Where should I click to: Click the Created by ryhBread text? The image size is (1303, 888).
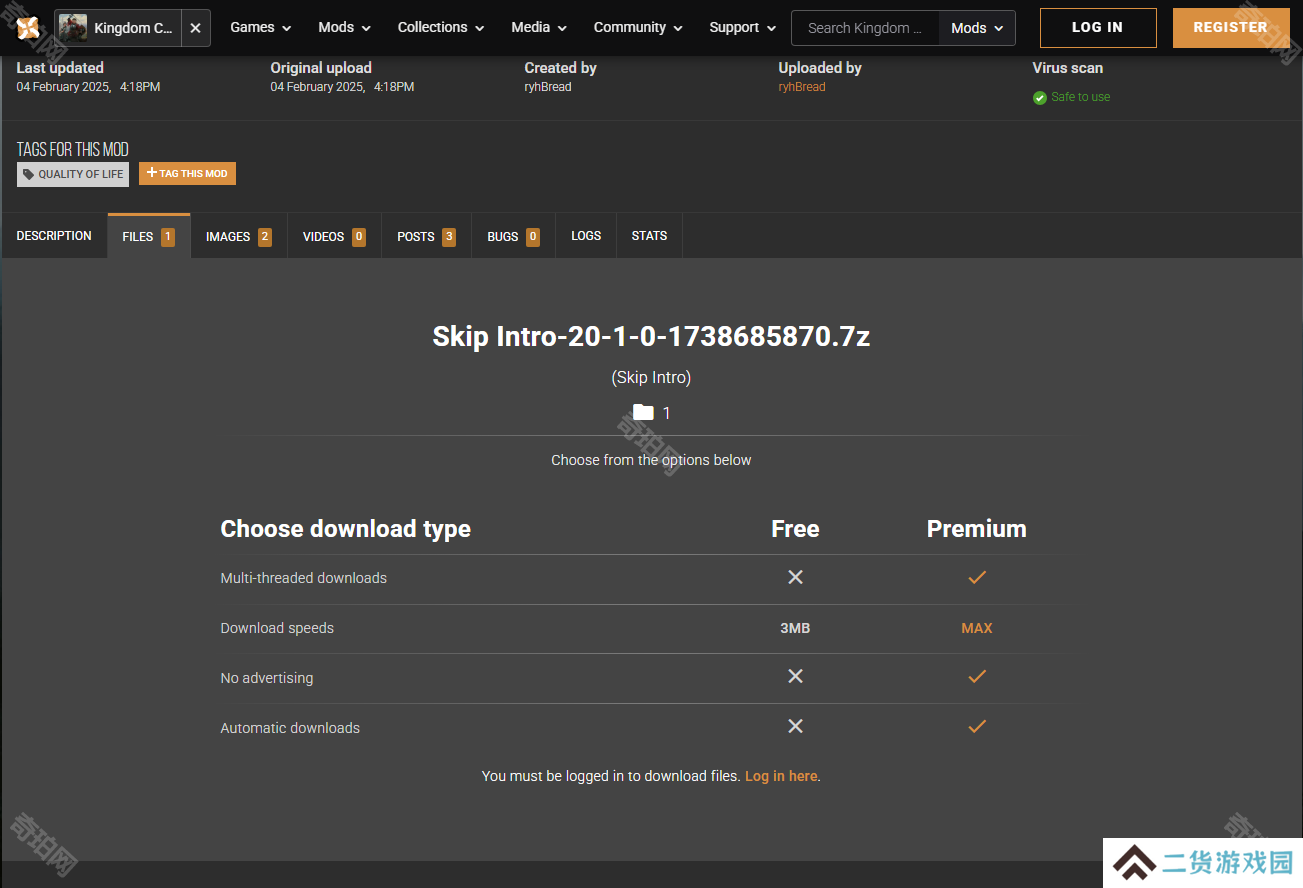(x=548, y=87)
